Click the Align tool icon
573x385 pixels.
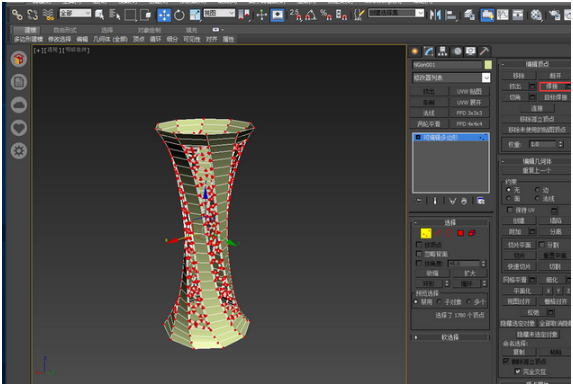[x=452, y=15]
